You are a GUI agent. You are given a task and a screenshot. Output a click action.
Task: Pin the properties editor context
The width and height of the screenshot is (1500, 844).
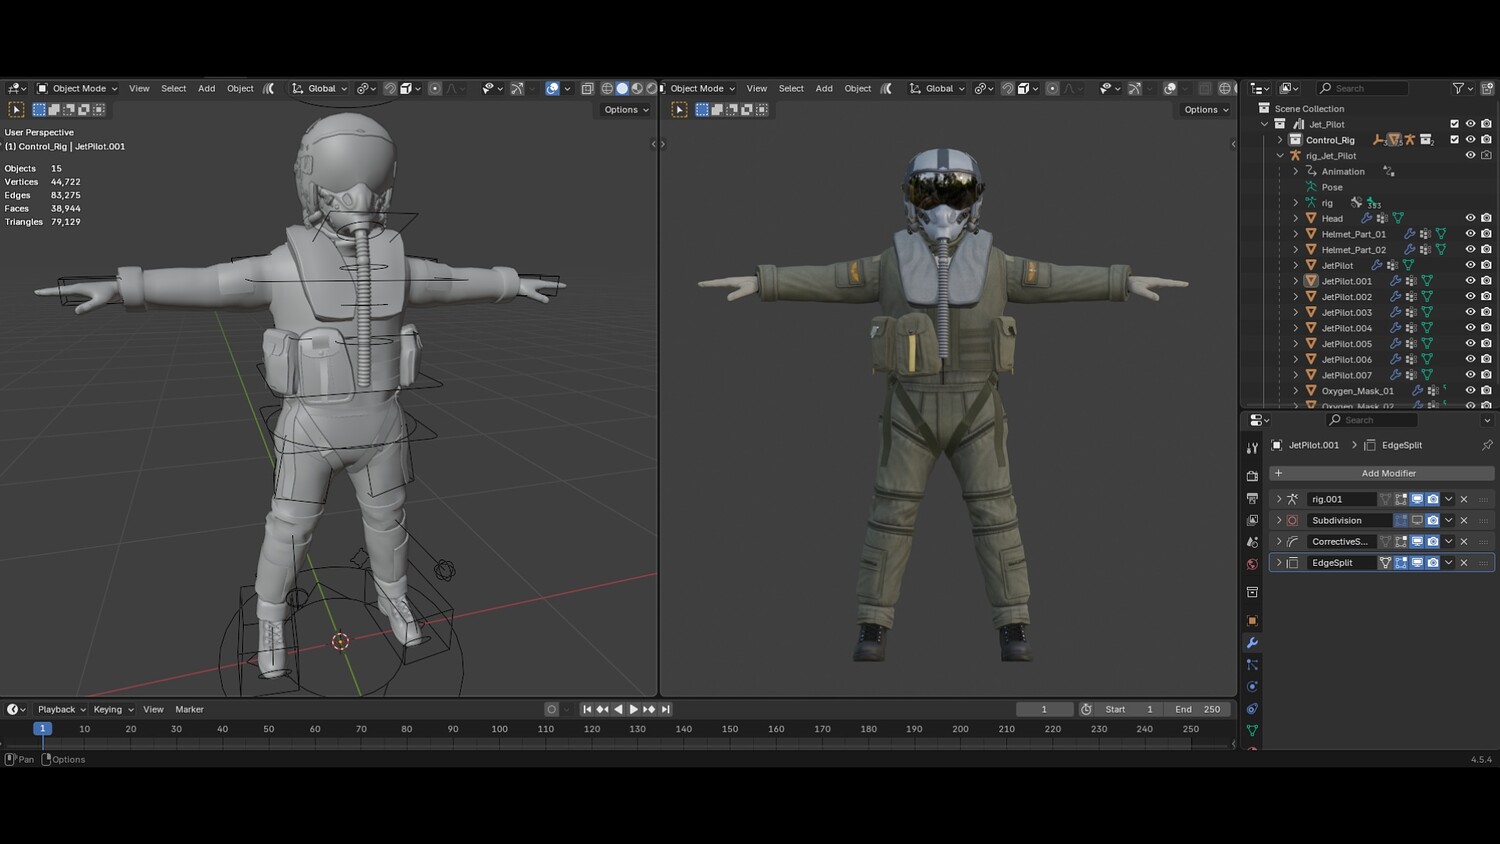(x=1486, y=445)
